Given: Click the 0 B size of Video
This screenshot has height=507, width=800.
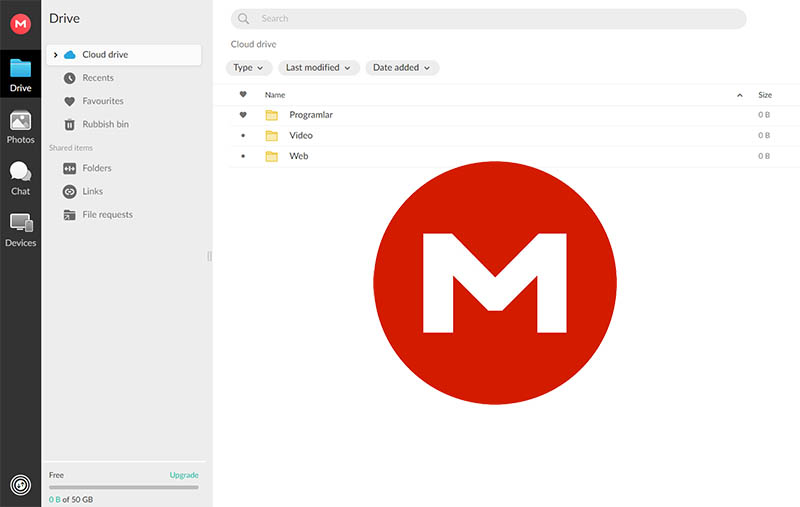Looking at the screenshot, I should (x=764, y=135).
